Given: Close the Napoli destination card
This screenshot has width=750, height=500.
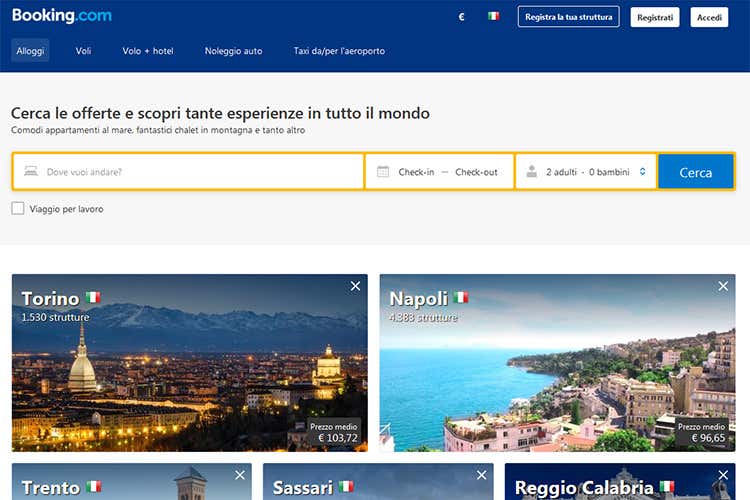Looking at the screenshot, I should click(x=723, y=287).
